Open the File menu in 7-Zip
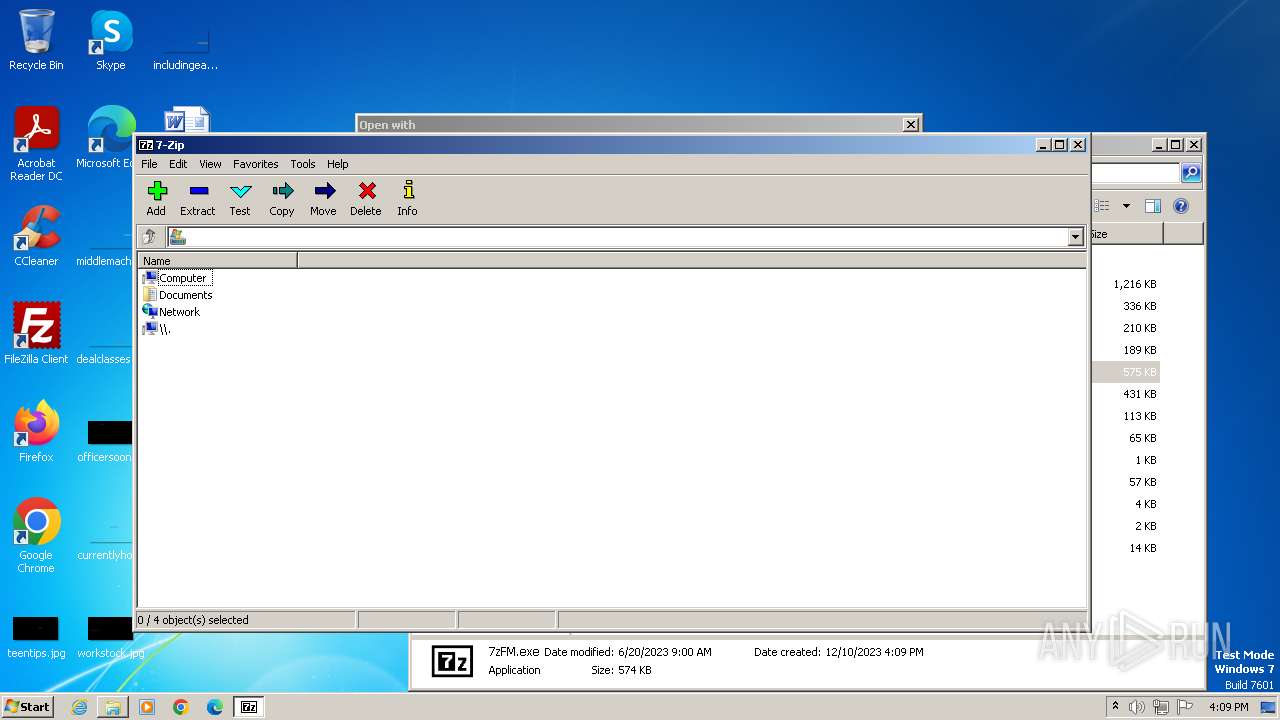 click(149, 164)
